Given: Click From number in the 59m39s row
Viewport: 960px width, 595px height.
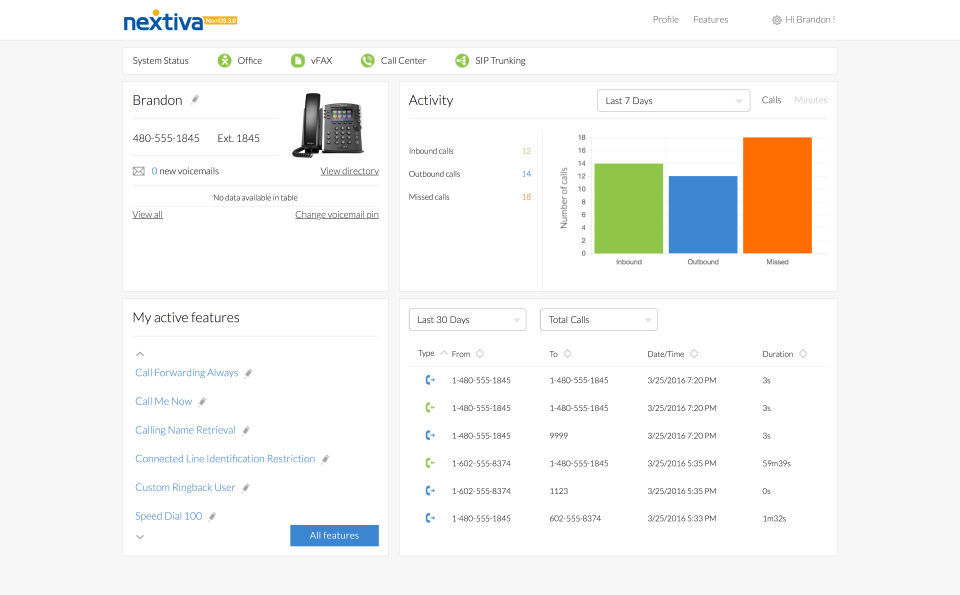Looking at the screenshot, I should [481, 463].
